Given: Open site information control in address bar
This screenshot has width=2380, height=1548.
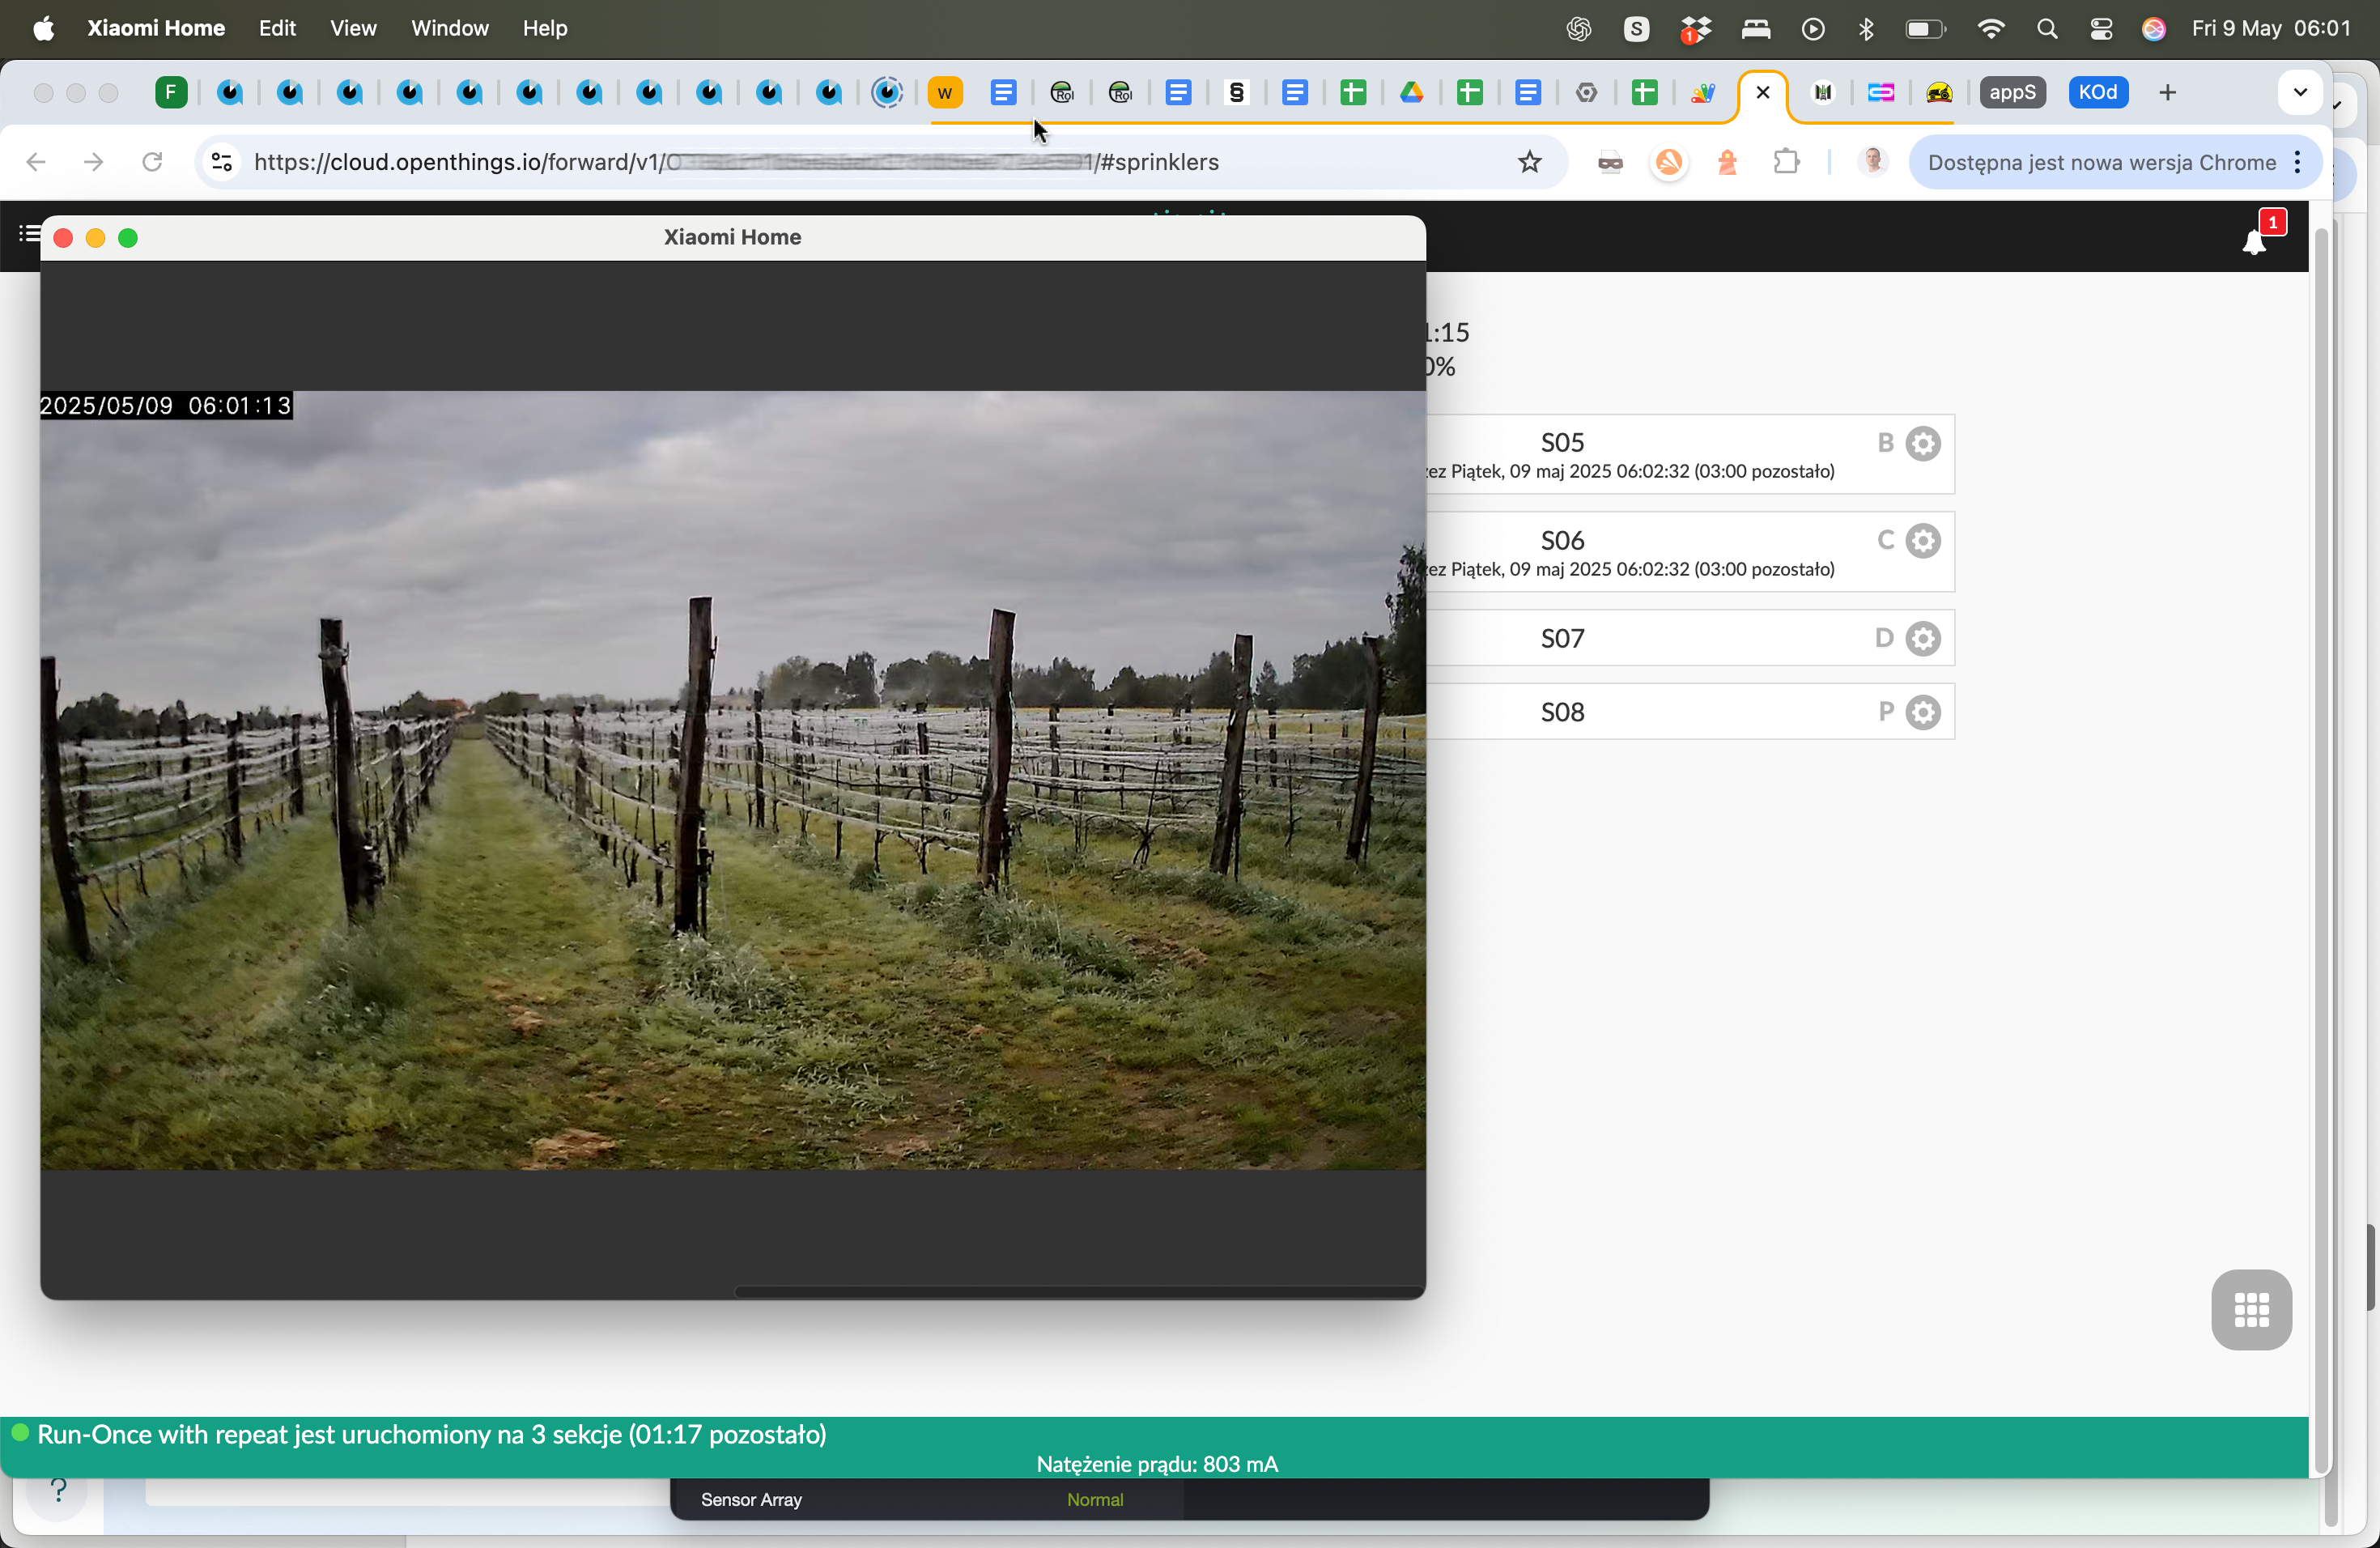Looking at the screenshot, I should pos(222,162).
